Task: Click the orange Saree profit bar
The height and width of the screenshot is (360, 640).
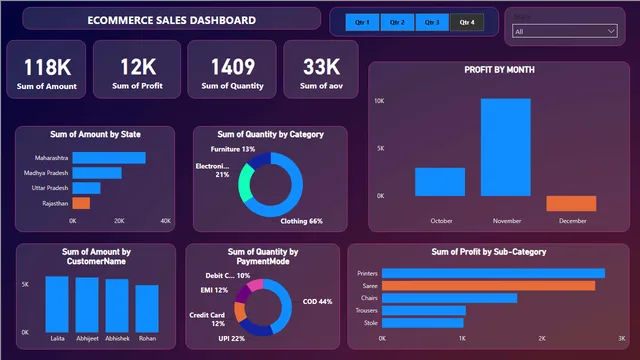Action: pos(489,286)
